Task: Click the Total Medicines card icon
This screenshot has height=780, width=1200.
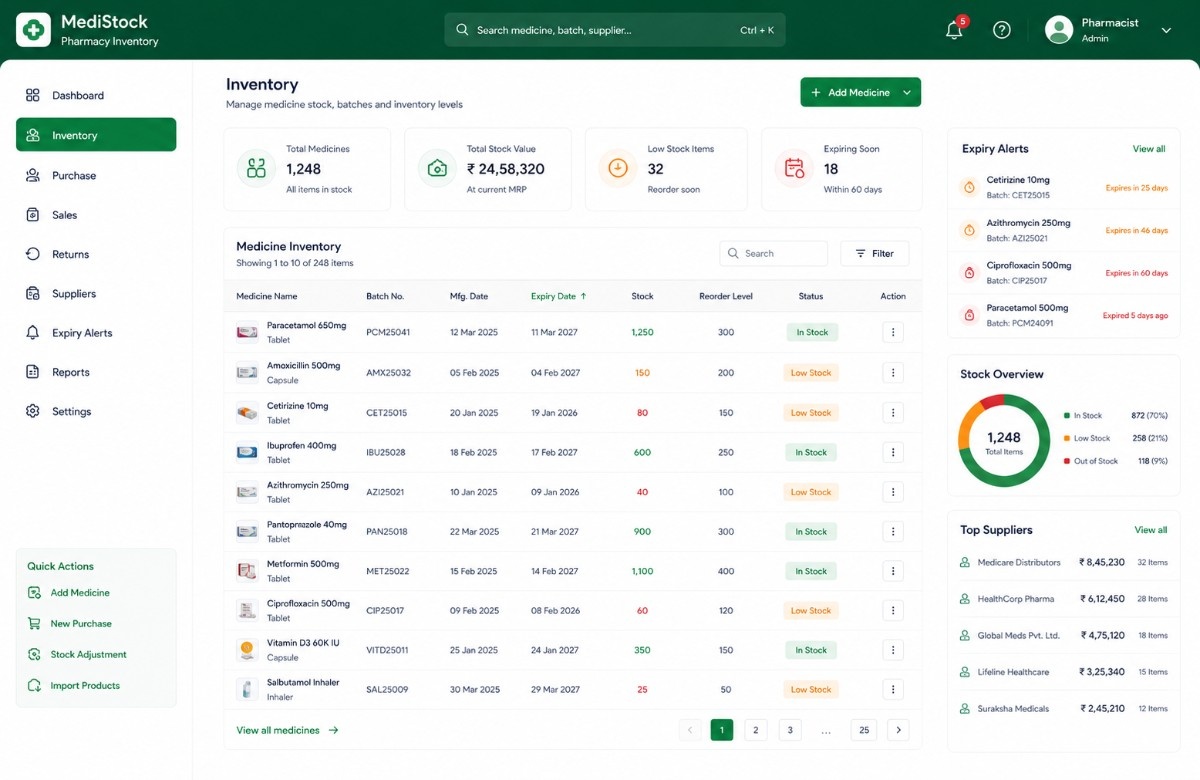Action: 257,168
